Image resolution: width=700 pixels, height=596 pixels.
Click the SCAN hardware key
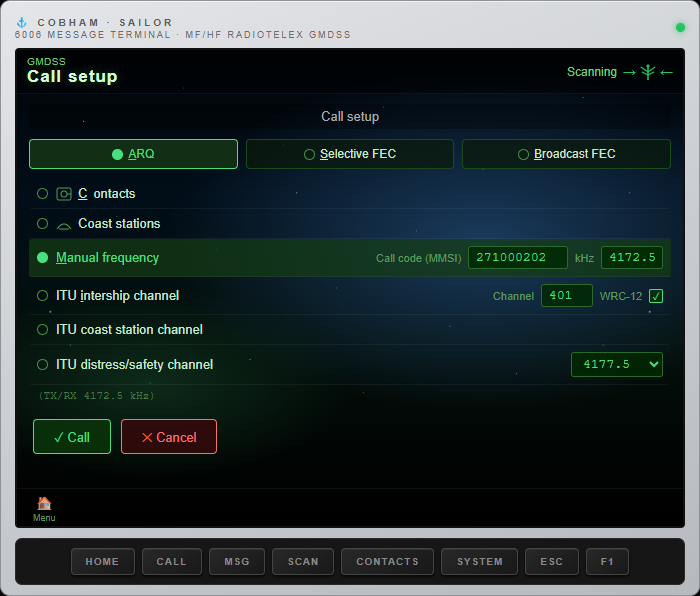(x=303, y=562)
